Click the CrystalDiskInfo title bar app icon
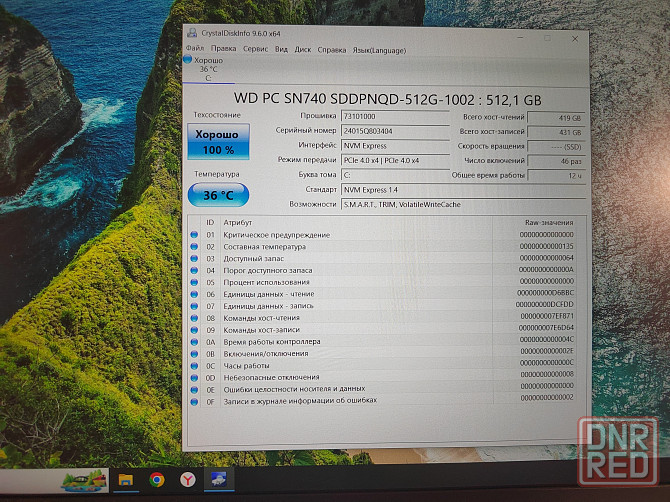 coord(192,32)
